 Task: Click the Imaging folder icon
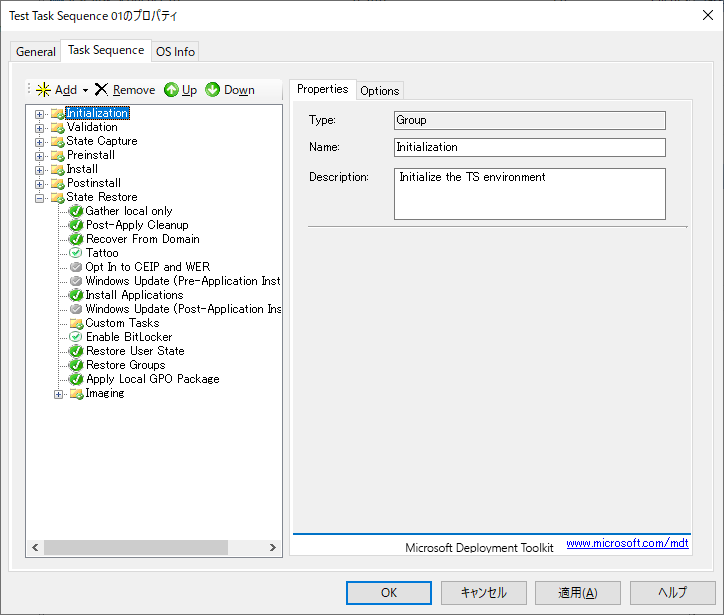76,394
